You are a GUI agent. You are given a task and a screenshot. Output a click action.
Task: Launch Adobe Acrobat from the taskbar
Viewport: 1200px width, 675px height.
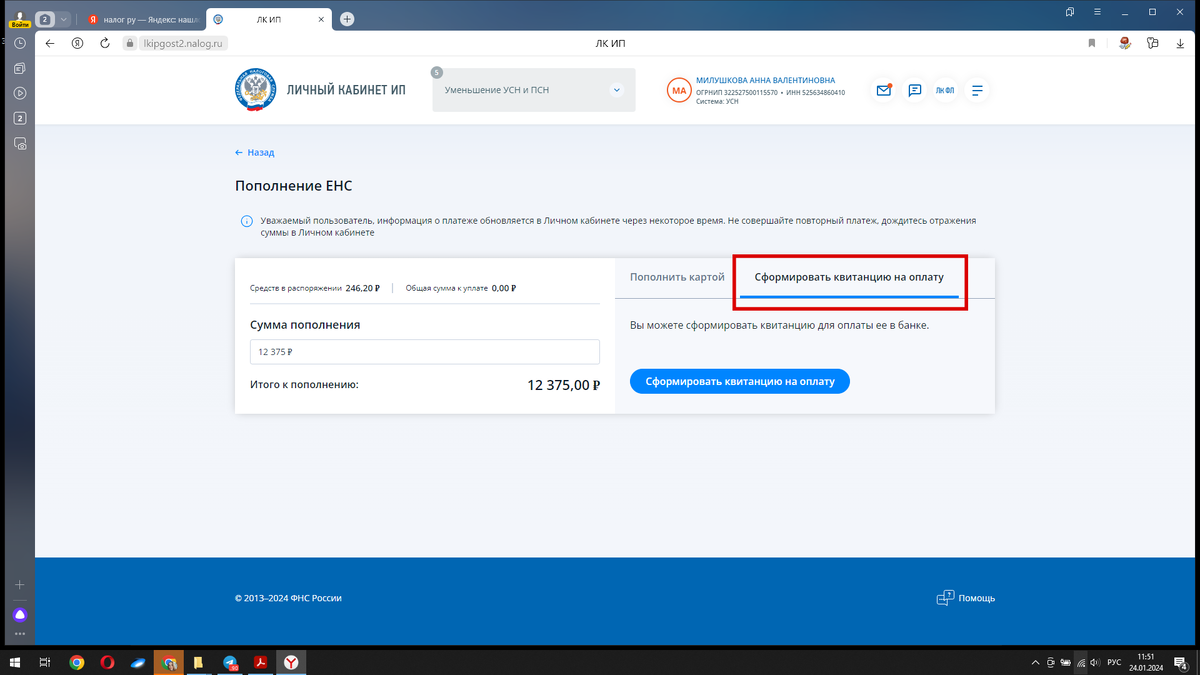[259, 662]
